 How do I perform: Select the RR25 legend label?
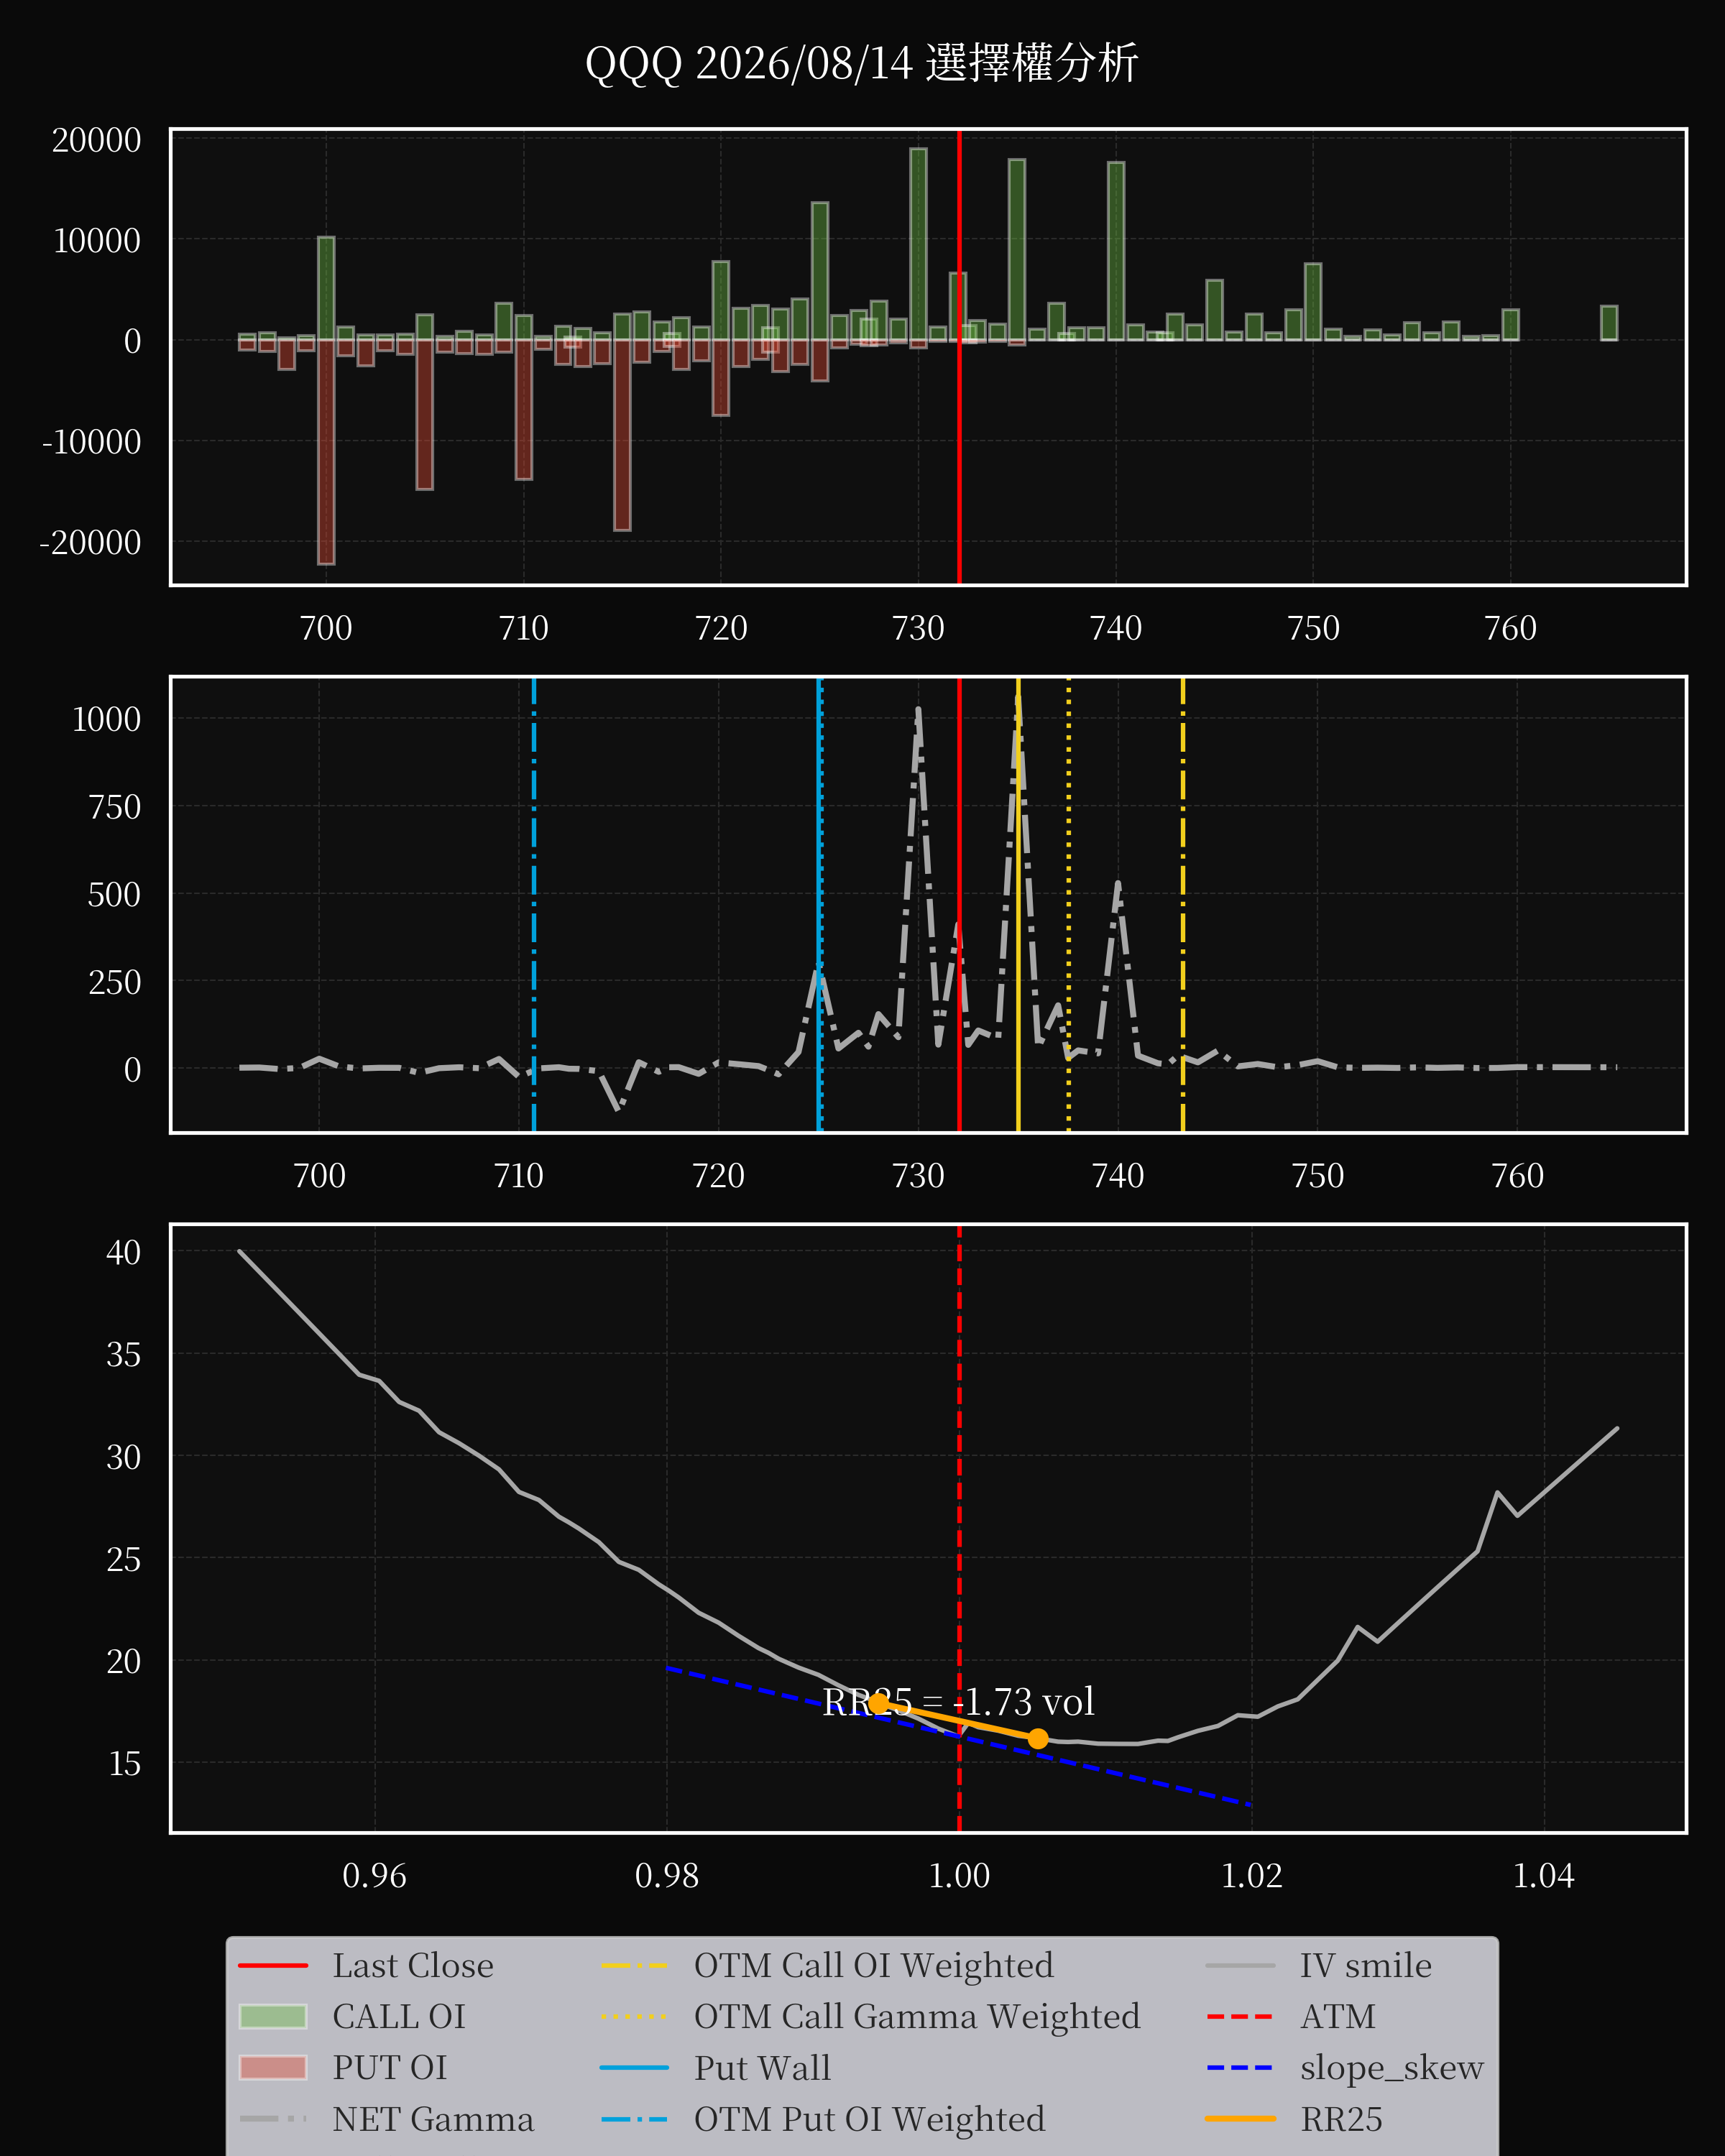coord(1341,2119)
